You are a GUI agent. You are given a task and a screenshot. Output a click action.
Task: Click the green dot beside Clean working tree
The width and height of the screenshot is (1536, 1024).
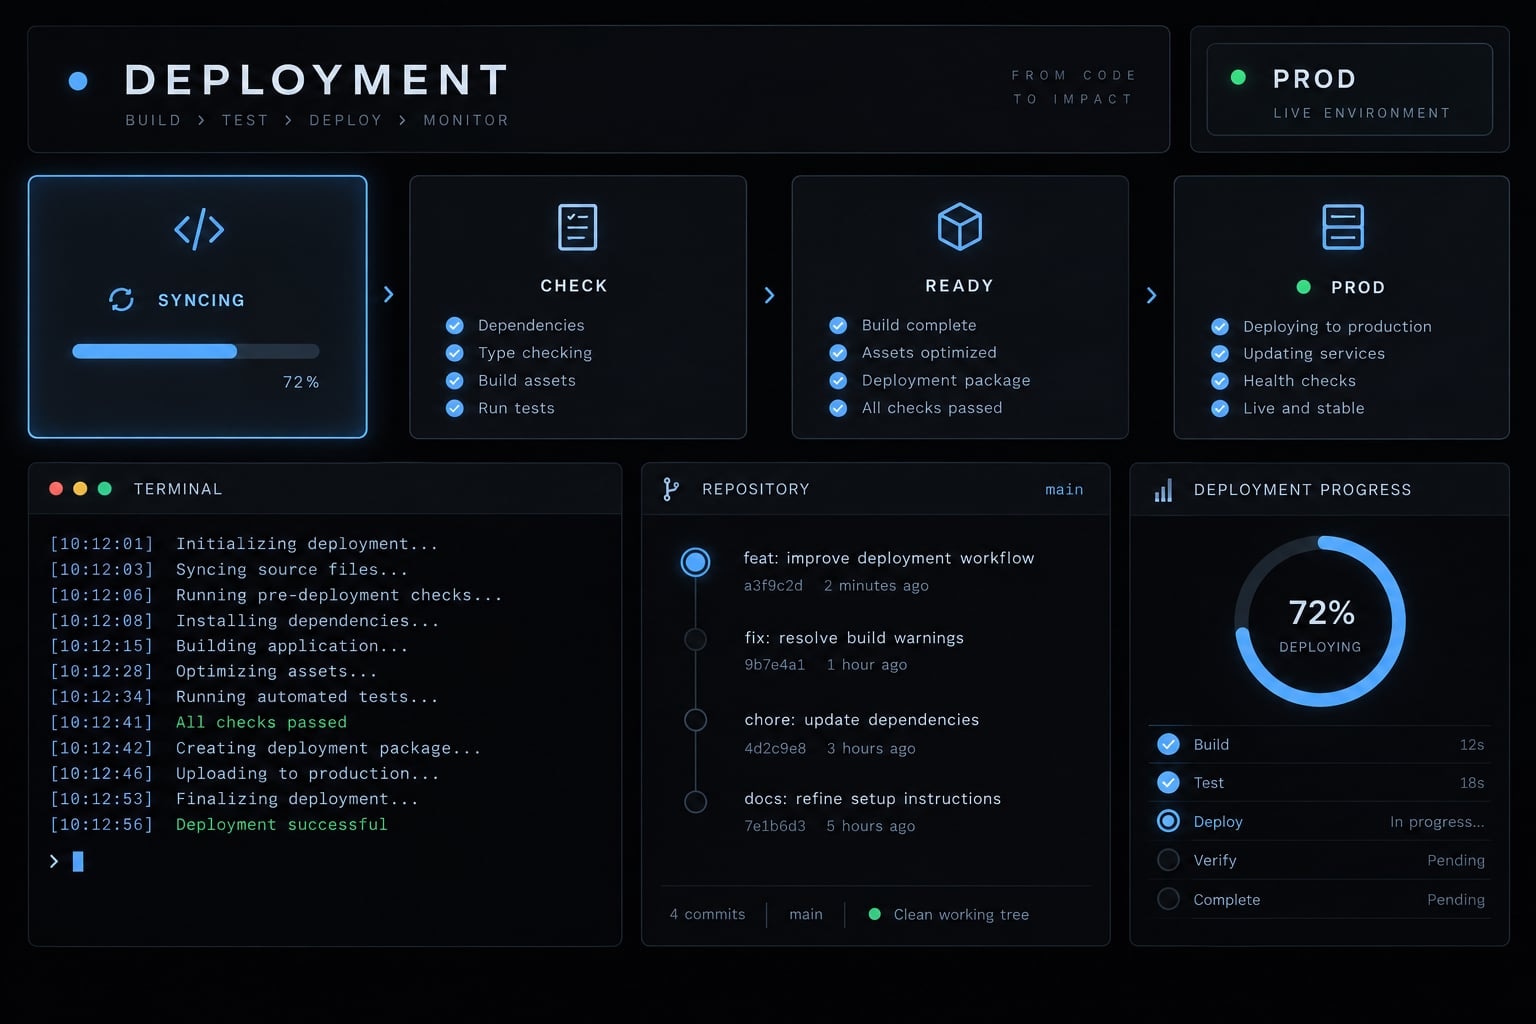(x=875, y=914)
